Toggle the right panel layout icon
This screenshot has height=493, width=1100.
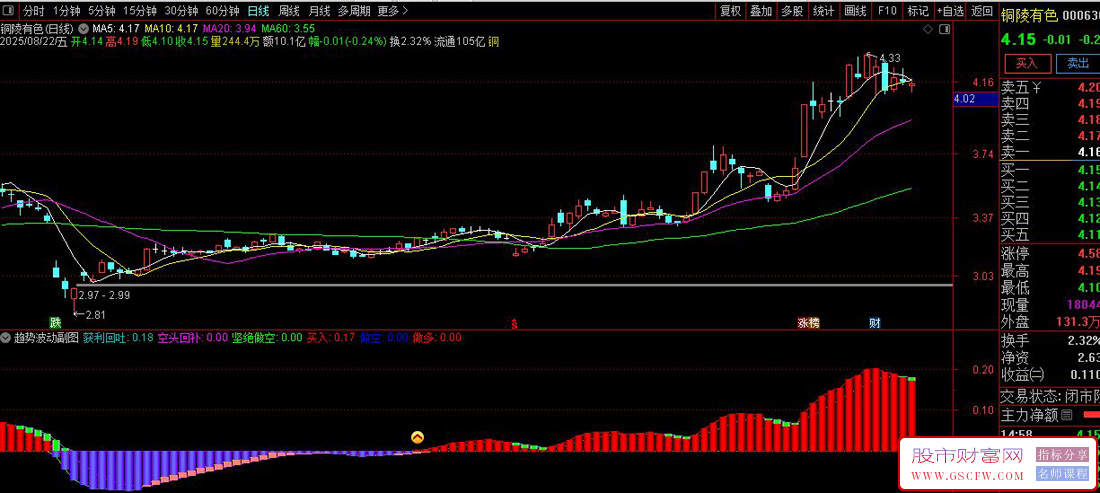[944, 29]
